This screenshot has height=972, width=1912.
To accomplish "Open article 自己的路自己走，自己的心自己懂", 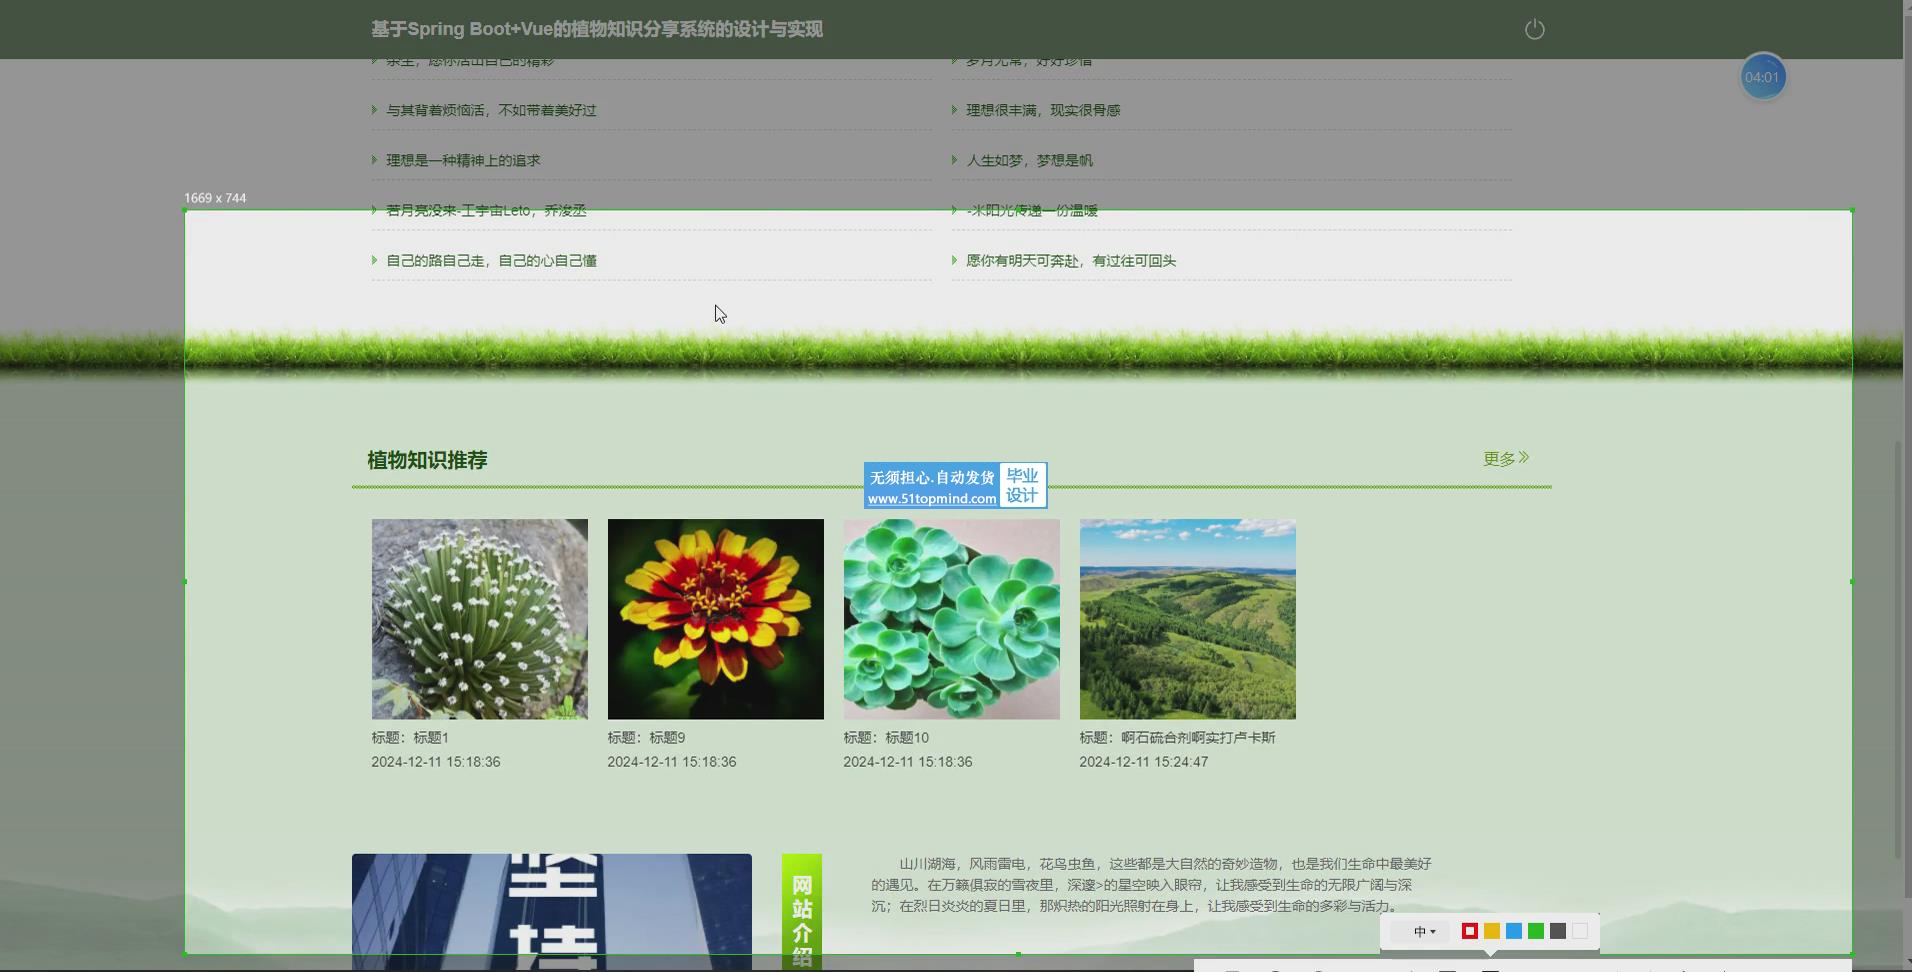I will click(491, 261).
